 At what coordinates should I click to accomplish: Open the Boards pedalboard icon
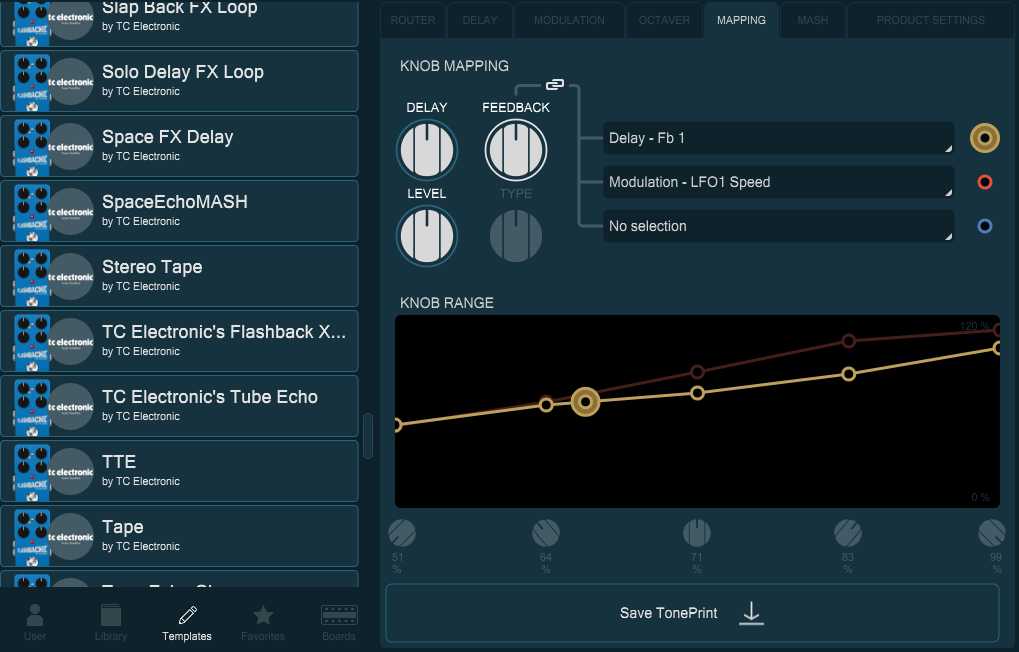339,615
